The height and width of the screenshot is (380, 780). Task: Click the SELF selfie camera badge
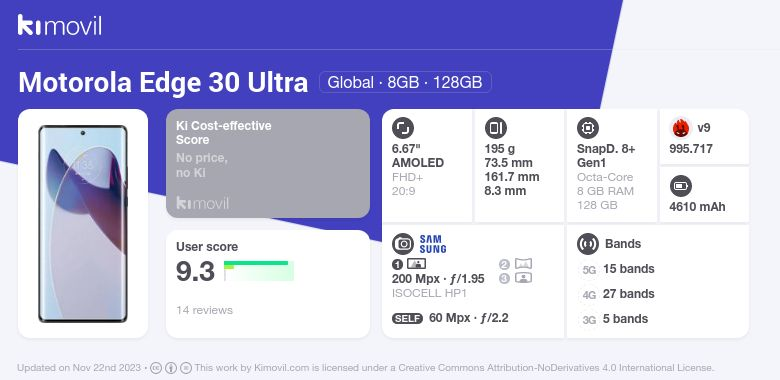(407, 319)
